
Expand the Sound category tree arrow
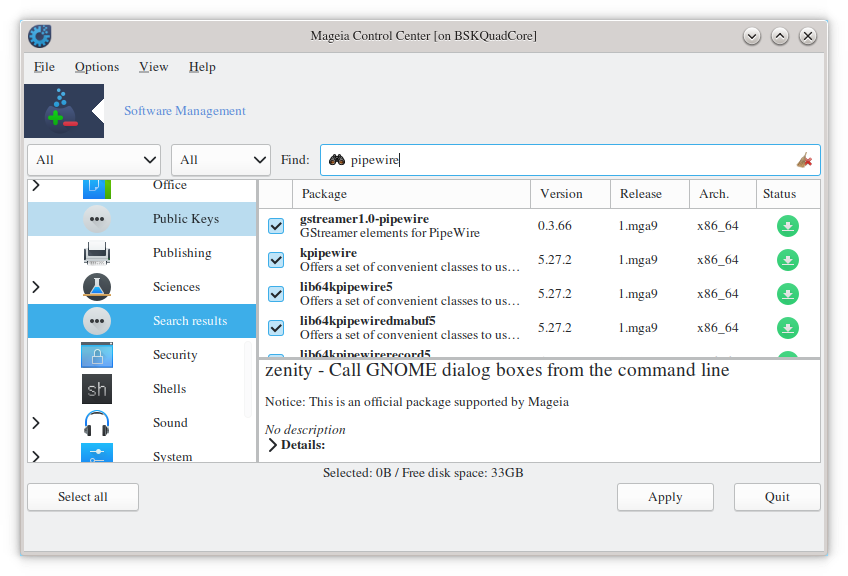[36, 423]
